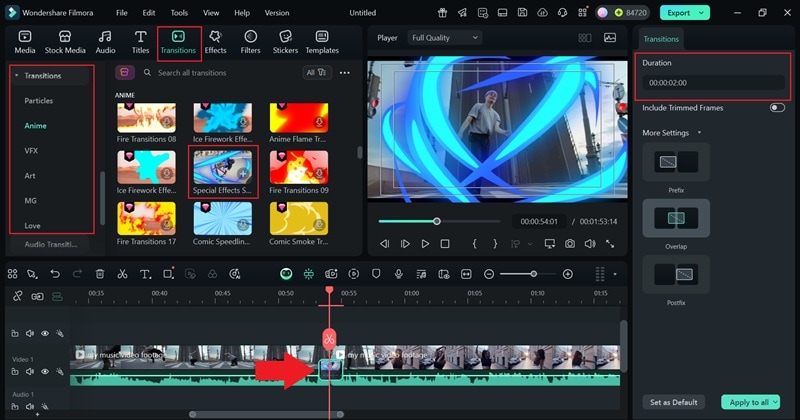This screenshot has height=420, width=800.
Task: Lock the Video 1 track
Action: coord(15,372)
